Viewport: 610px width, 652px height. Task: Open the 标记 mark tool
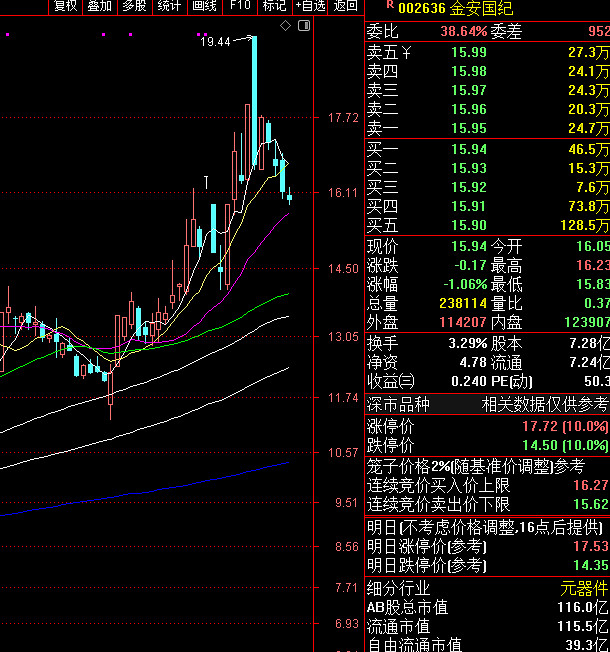click(274, 6)
